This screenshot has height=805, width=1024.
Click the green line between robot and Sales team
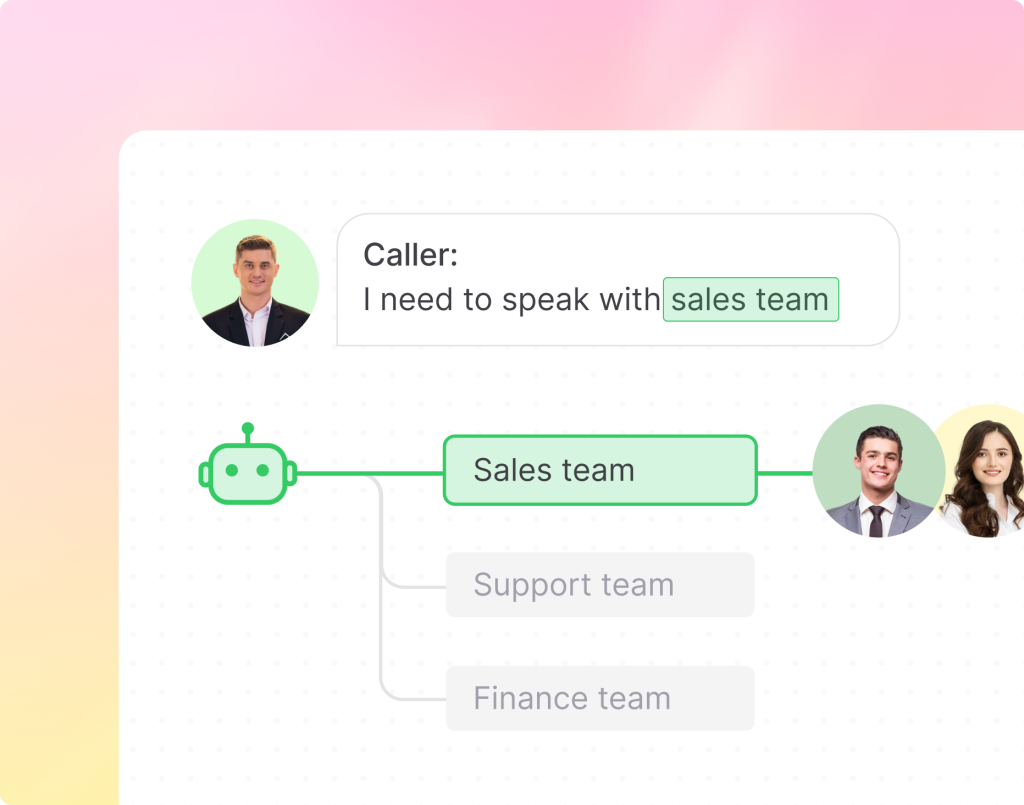pyautogui.click(x=370, y=472)
